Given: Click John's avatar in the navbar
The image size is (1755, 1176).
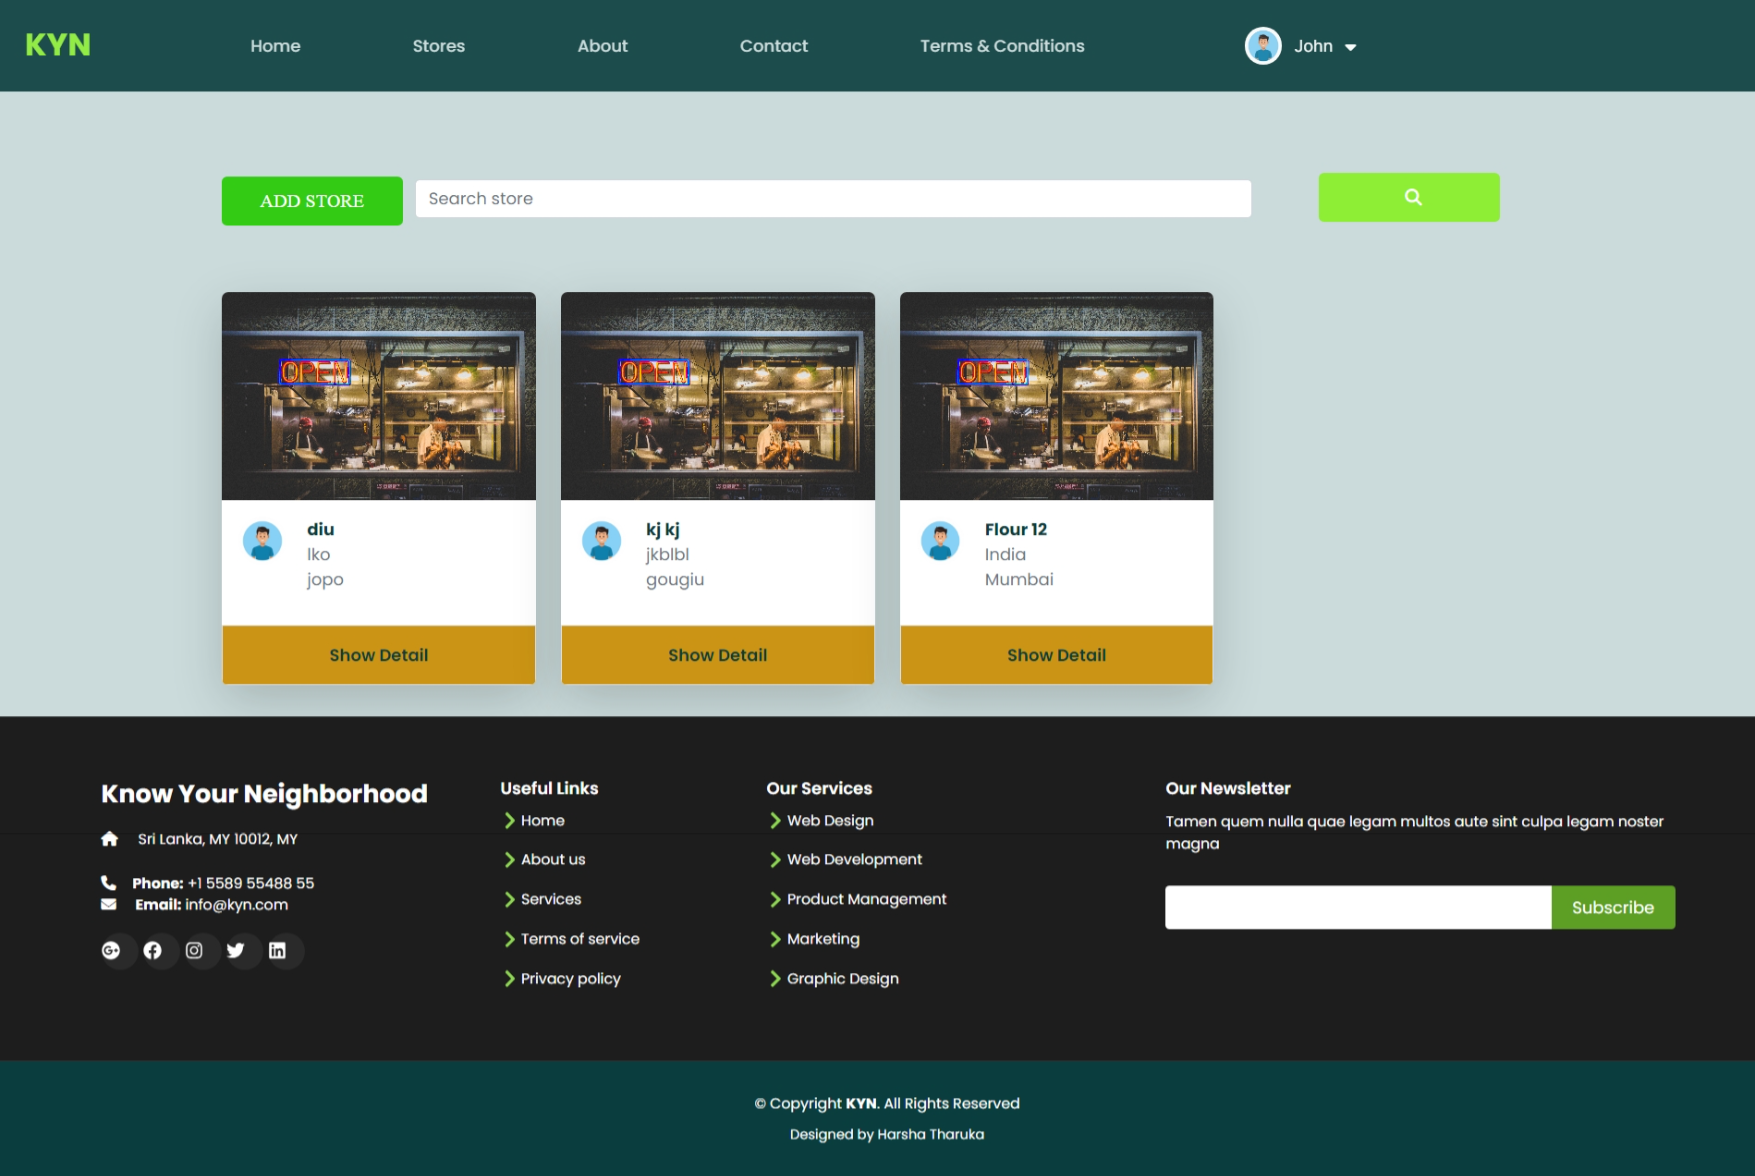Looking at the screenshot, I should [x=1263, y=46].
